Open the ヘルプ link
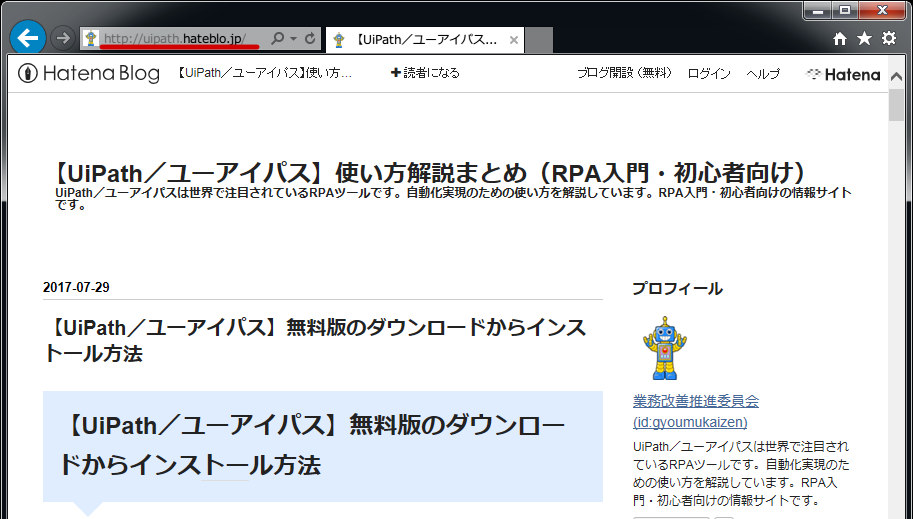The image size is (913, 519). coord(763,74)
